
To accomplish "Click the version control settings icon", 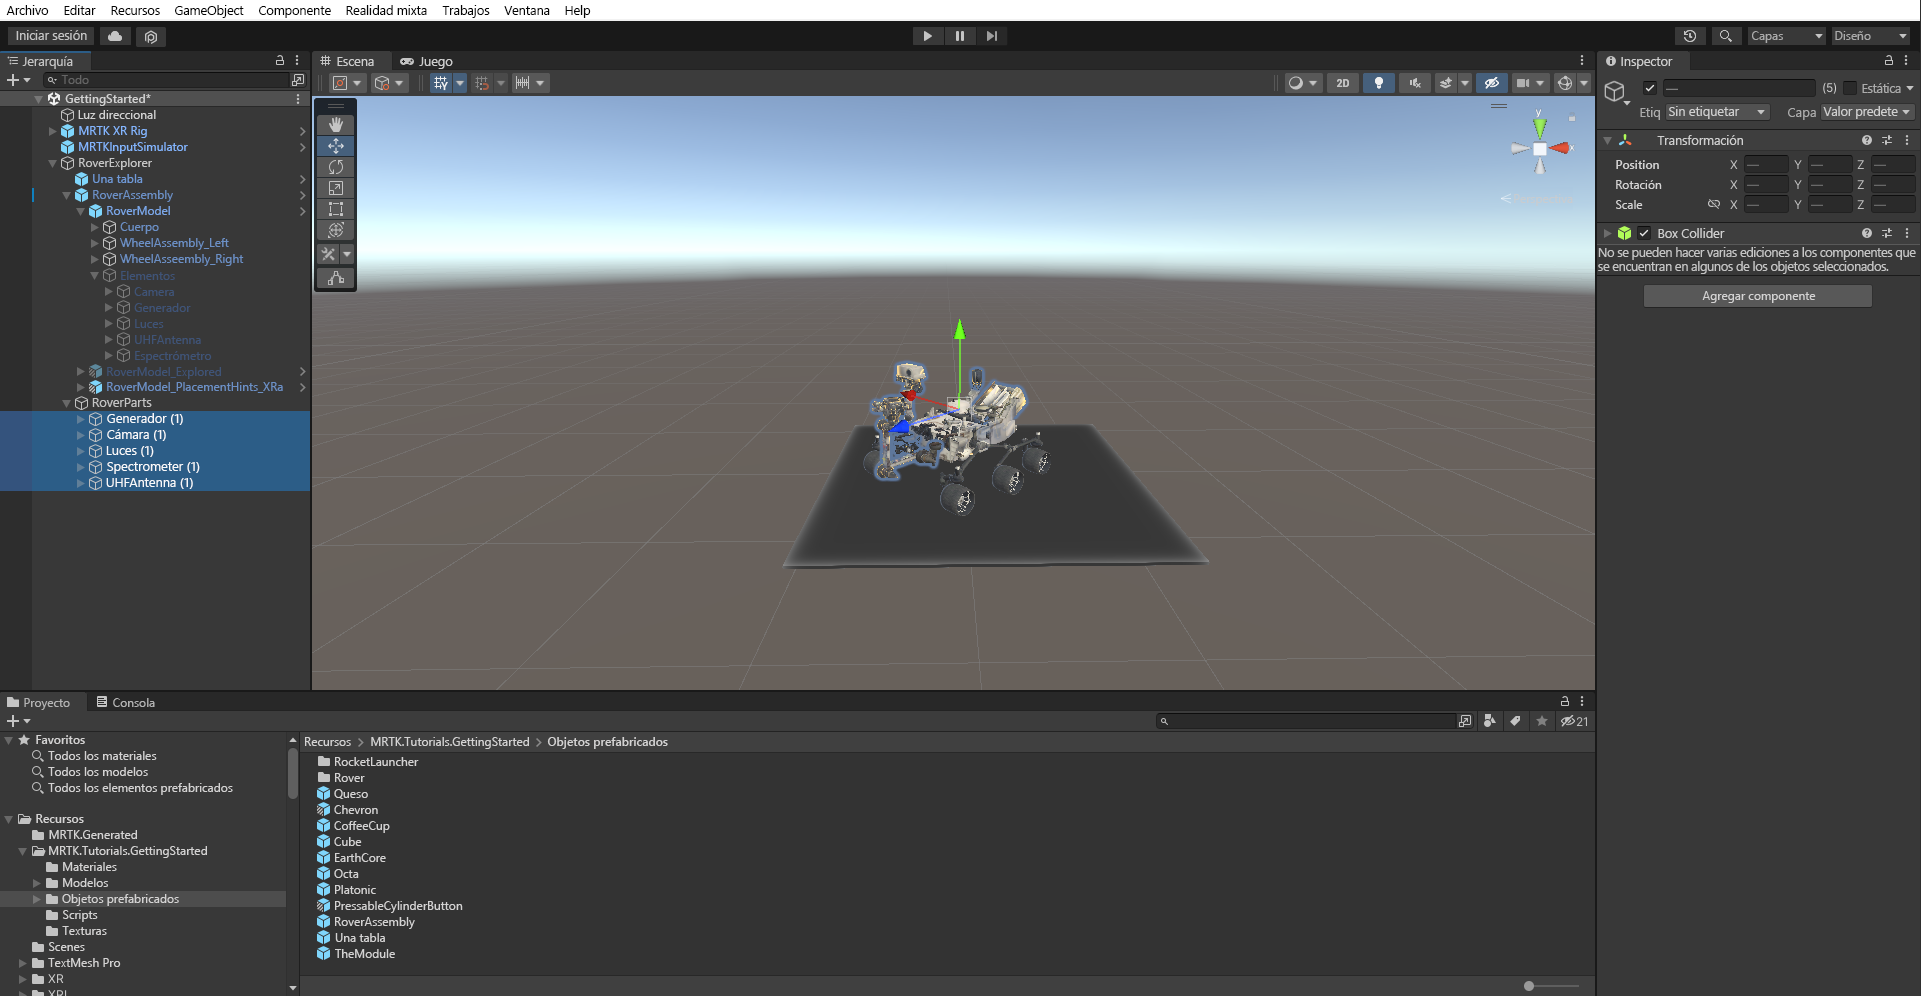I will click(x=151, y=36).
